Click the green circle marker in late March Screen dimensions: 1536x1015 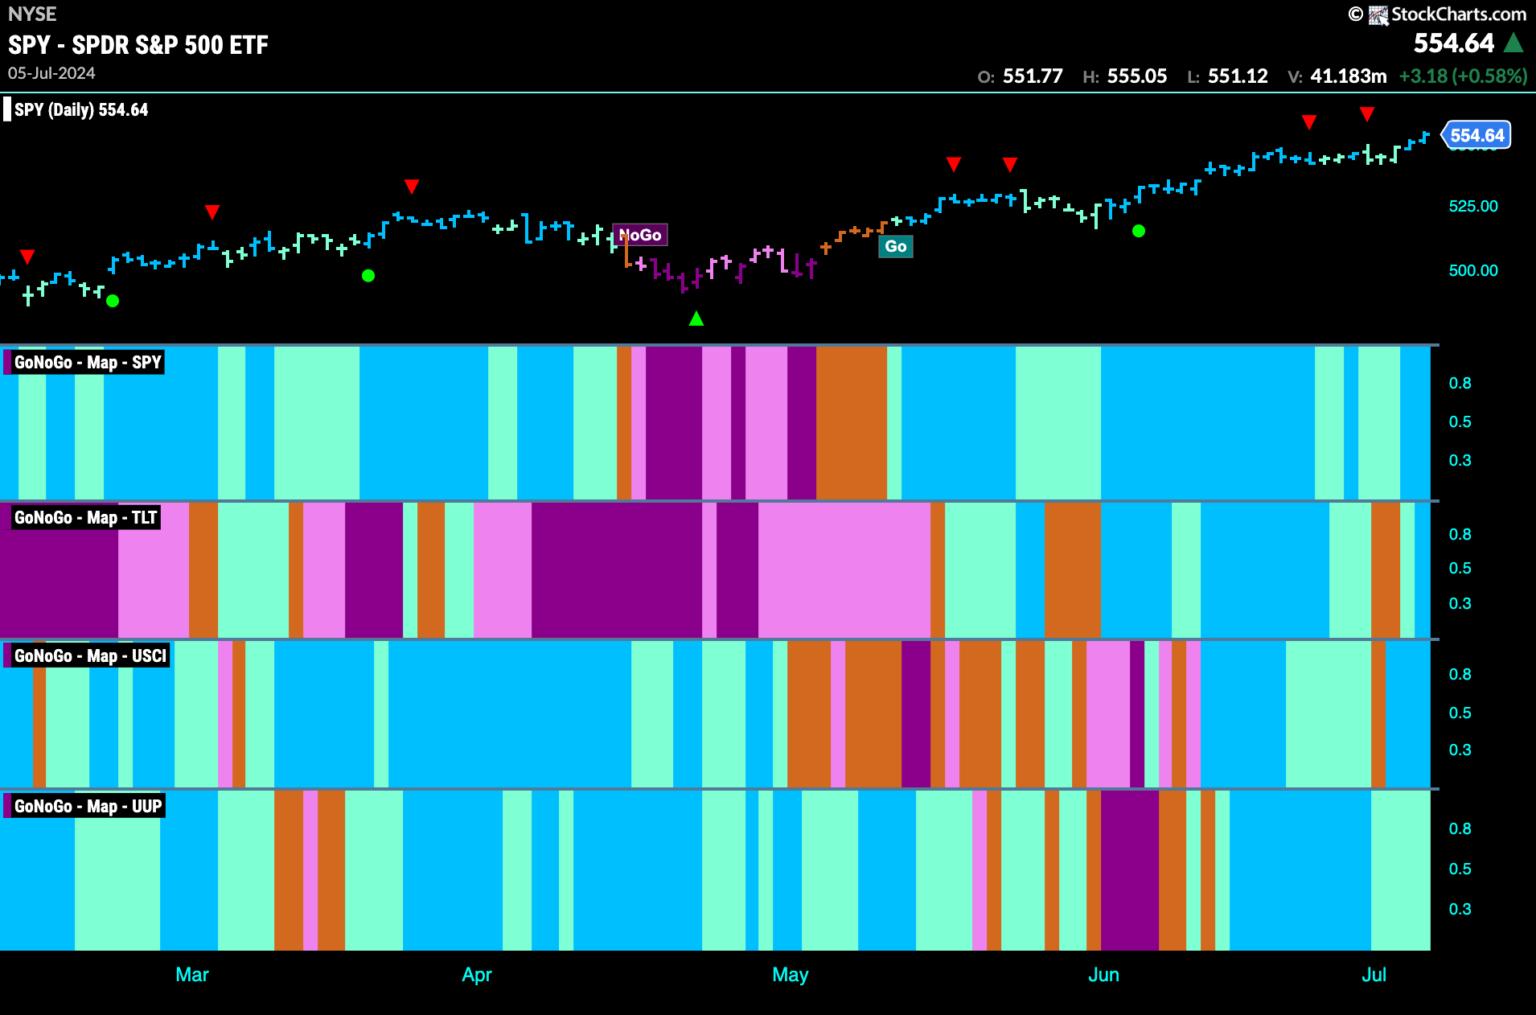[x=368, y=275]
